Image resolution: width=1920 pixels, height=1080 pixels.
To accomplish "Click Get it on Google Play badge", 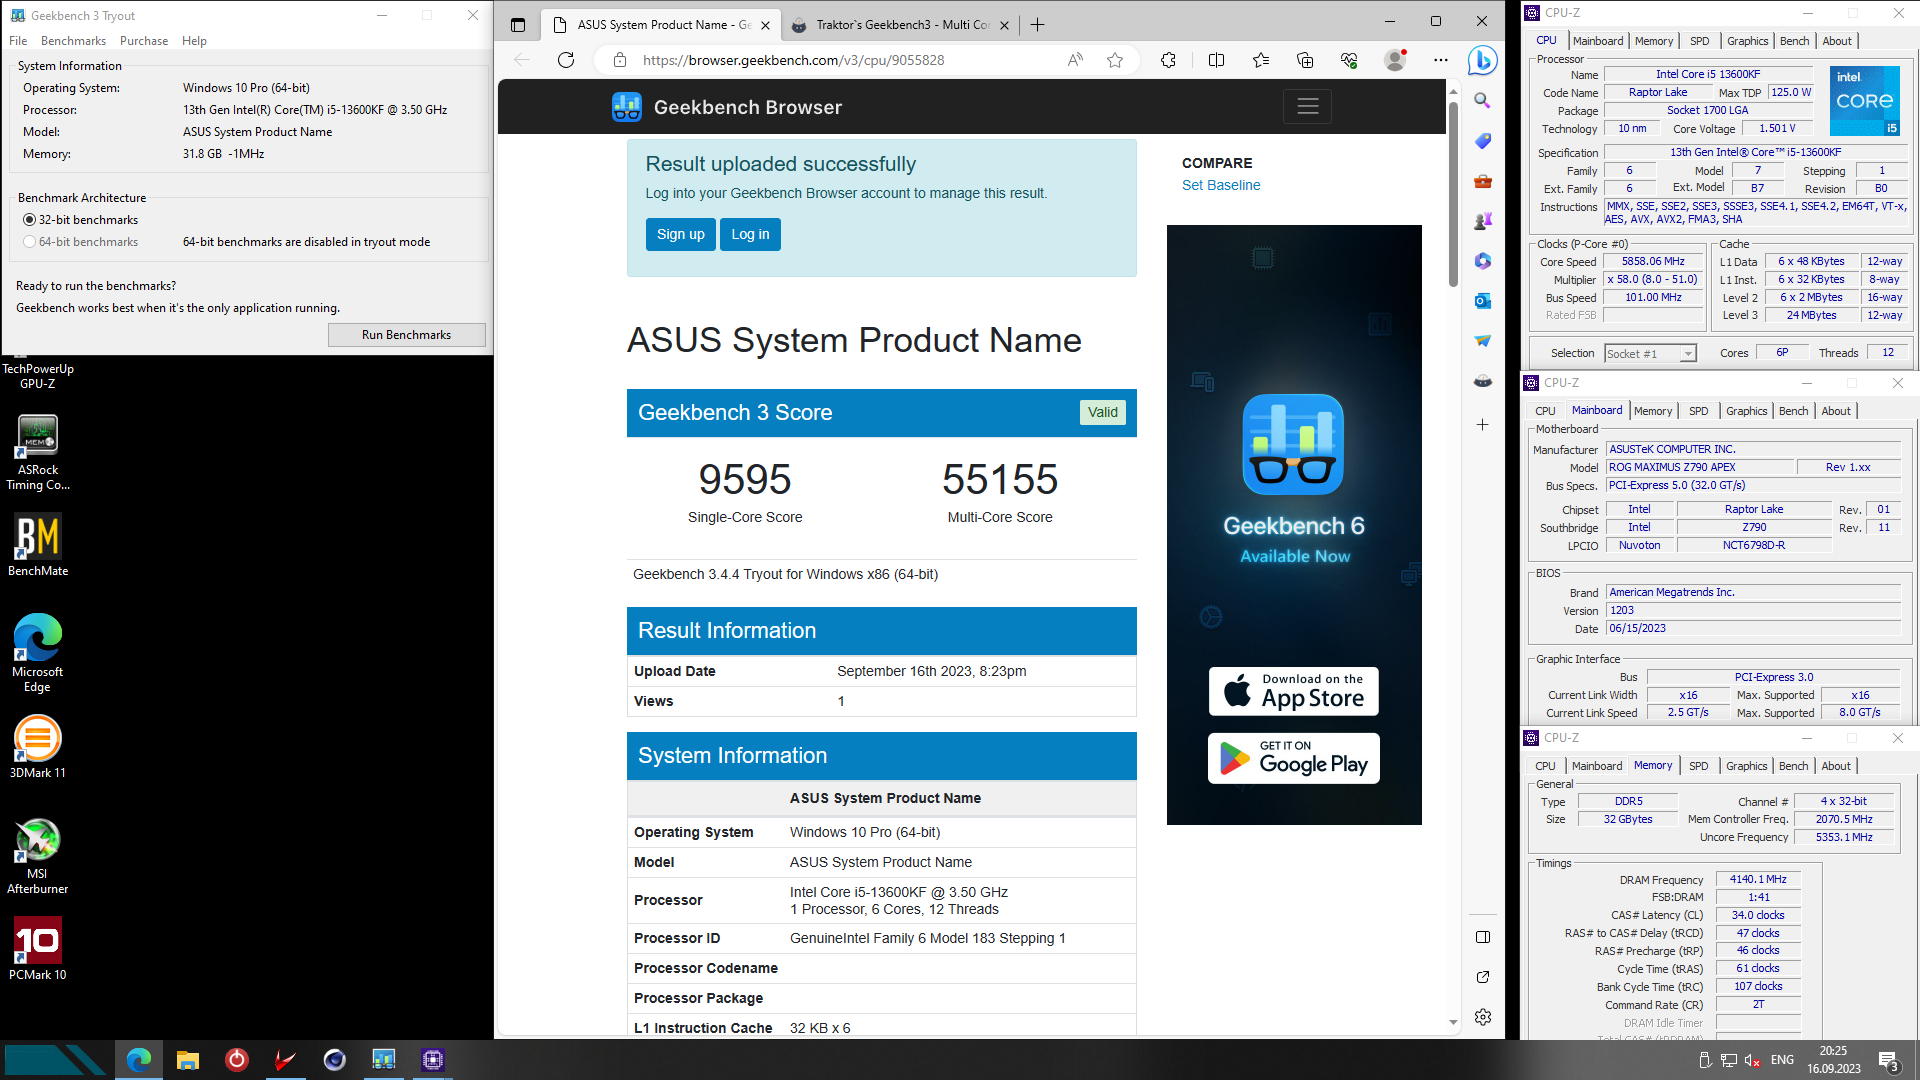I will pyautogui.click(x=1294, y=758).
